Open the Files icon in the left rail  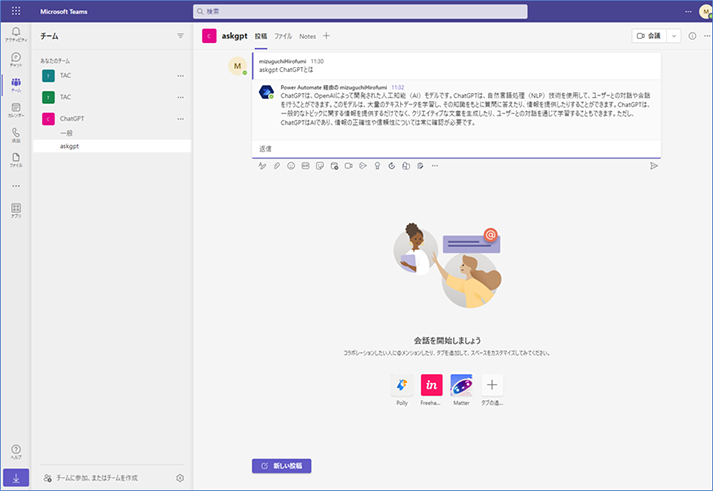pos(16,160)
